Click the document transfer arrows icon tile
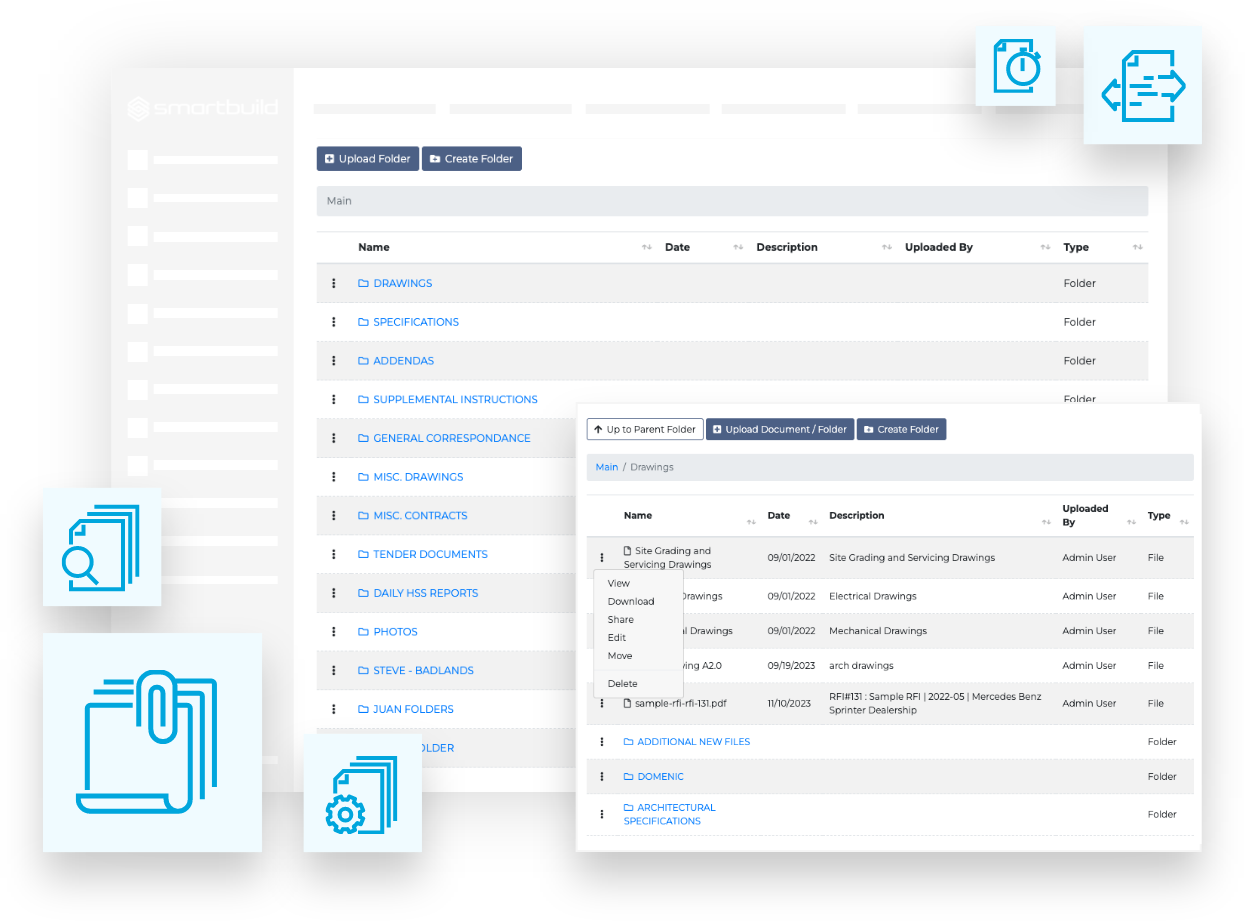 1142,85
